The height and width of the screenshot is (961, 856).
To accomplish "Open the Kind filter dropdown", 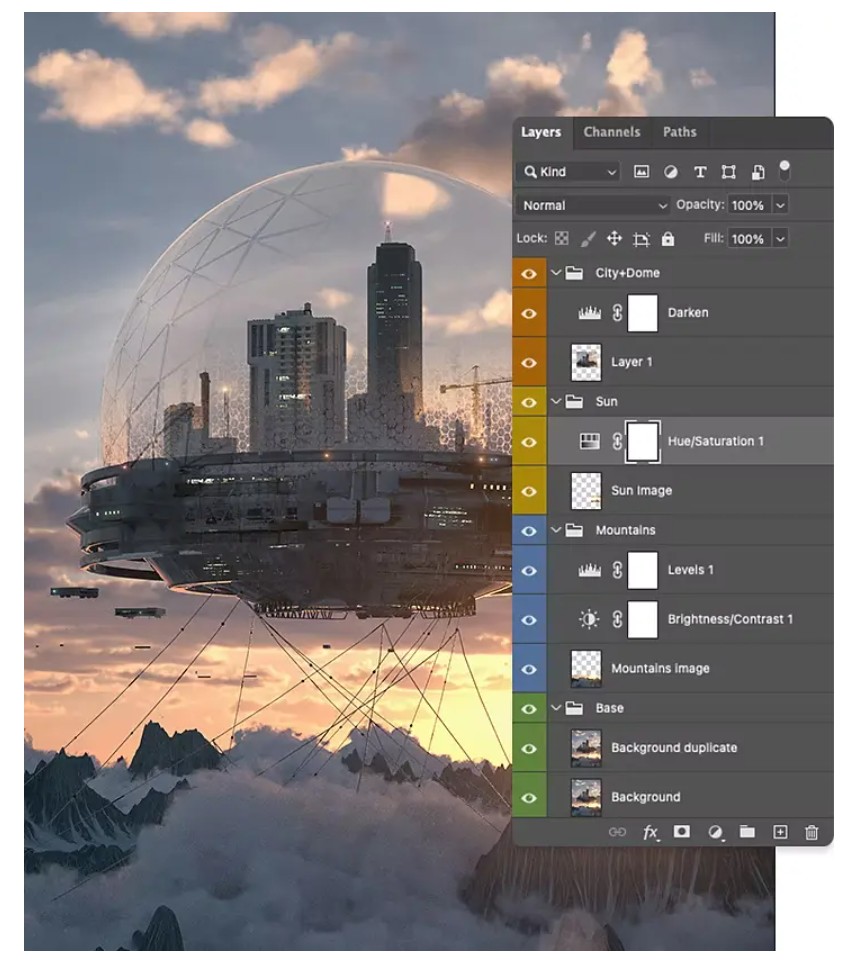I will [569, 172].
